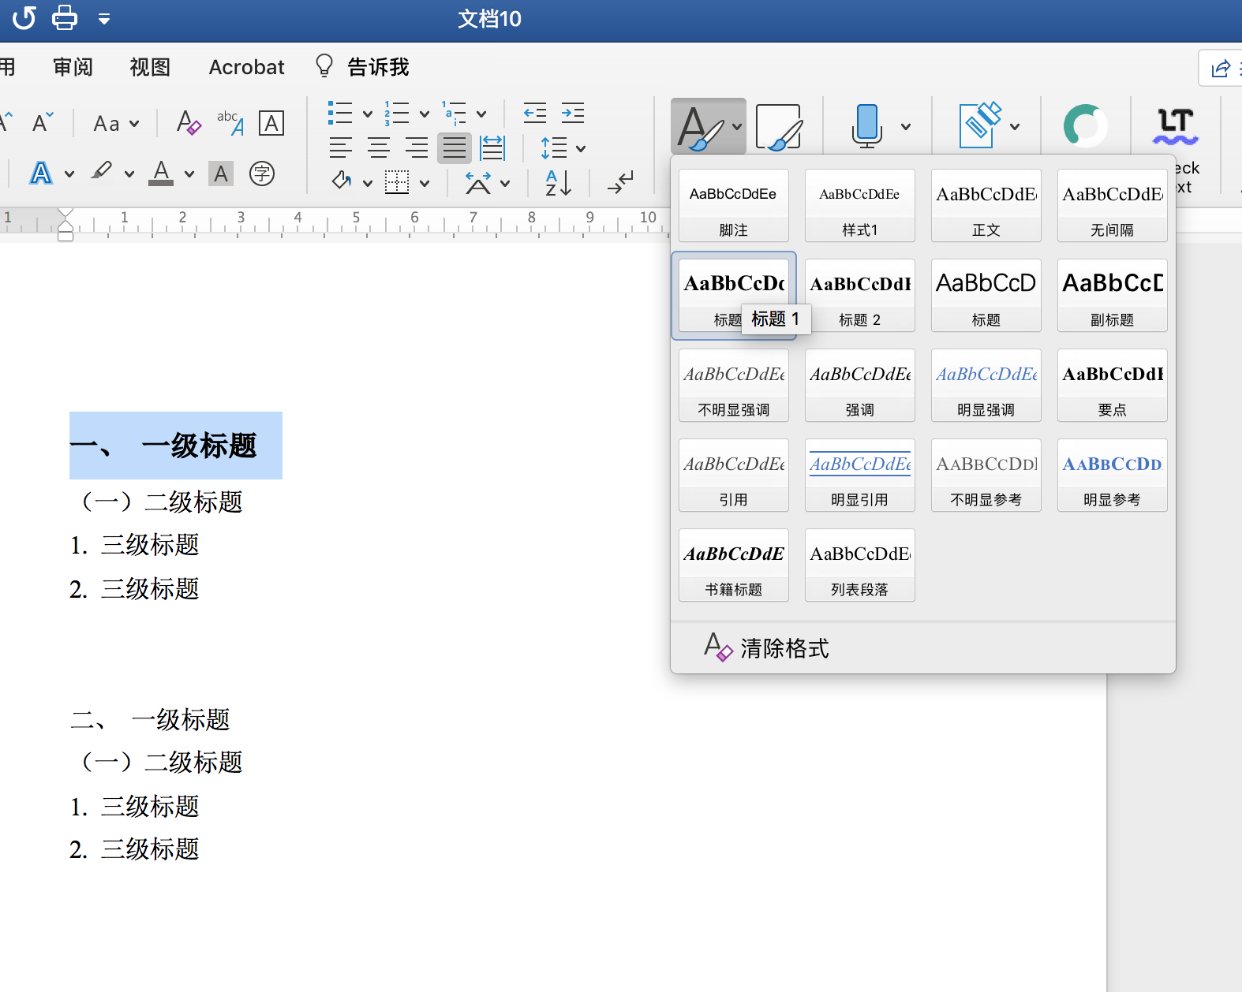Apply the 副标题 style
Screen dimensions: 1242x992
(x=1112, y=296)
